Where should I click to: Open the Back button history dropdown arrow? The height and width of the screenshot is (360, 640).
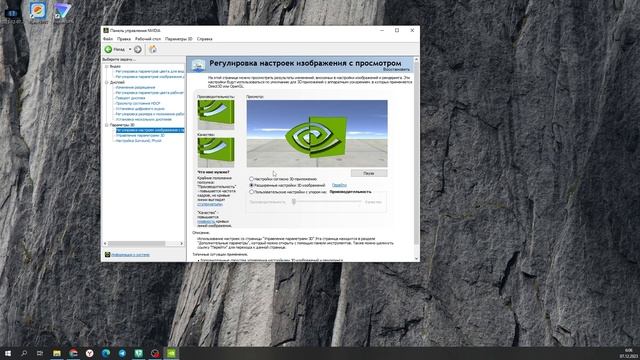(130, 49)
